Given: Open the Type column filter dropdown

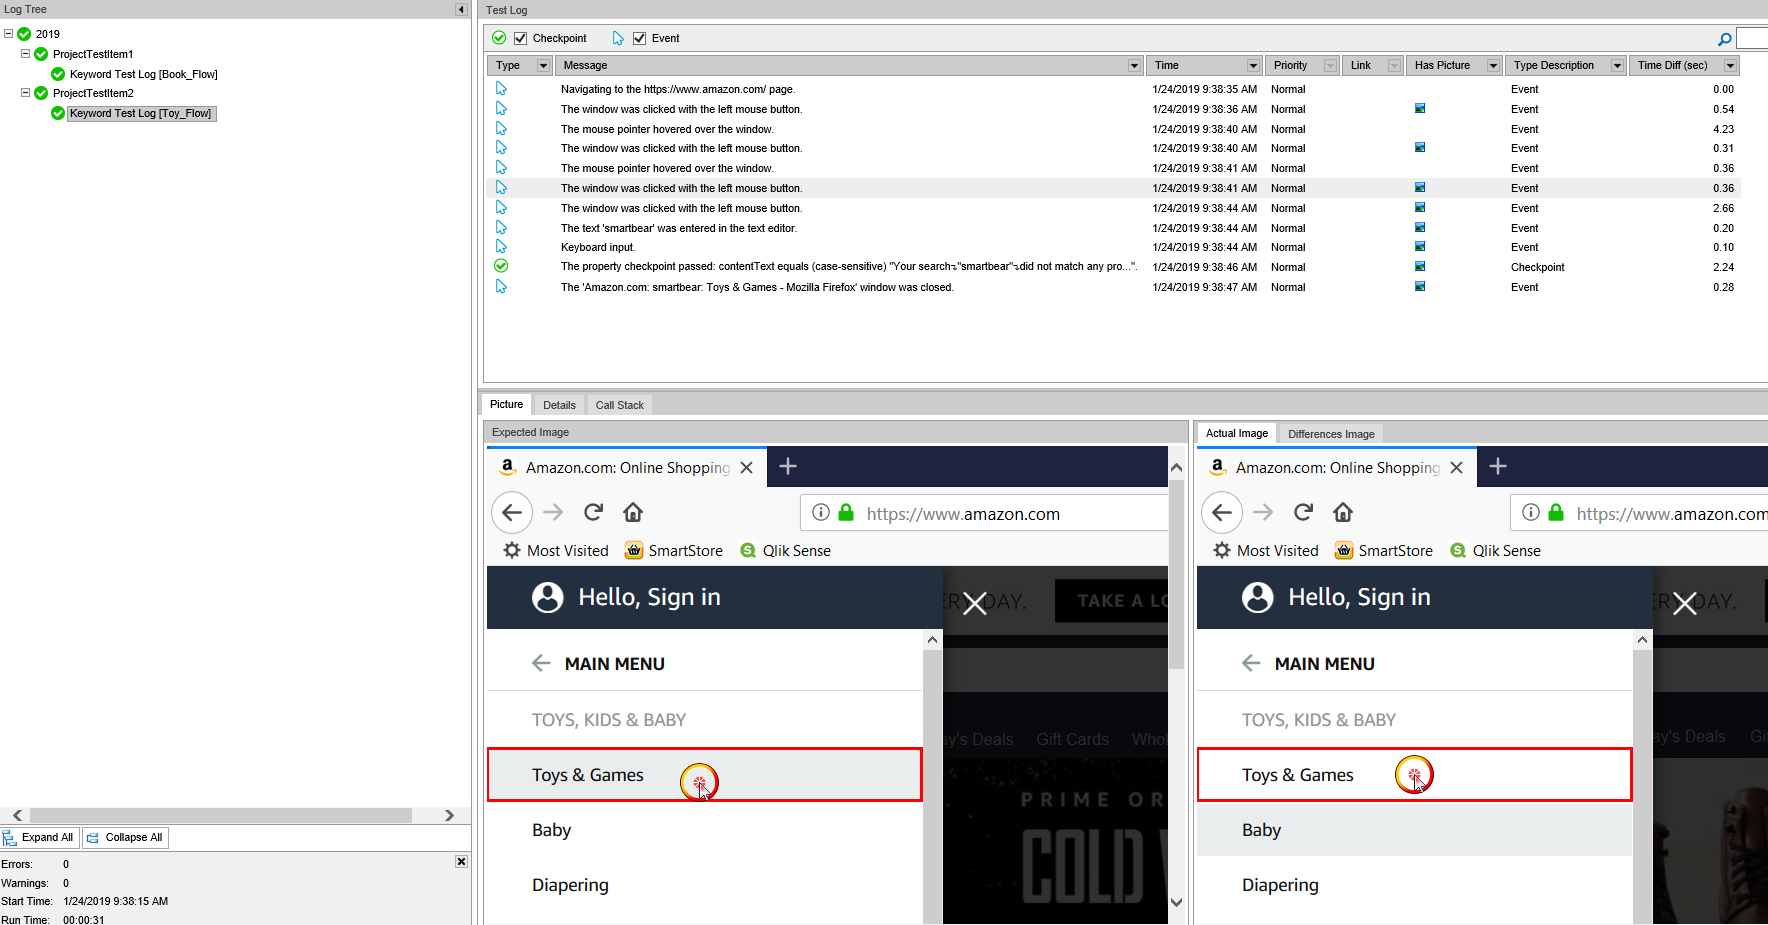Looking at the screenshot, I should coord(544,65).
